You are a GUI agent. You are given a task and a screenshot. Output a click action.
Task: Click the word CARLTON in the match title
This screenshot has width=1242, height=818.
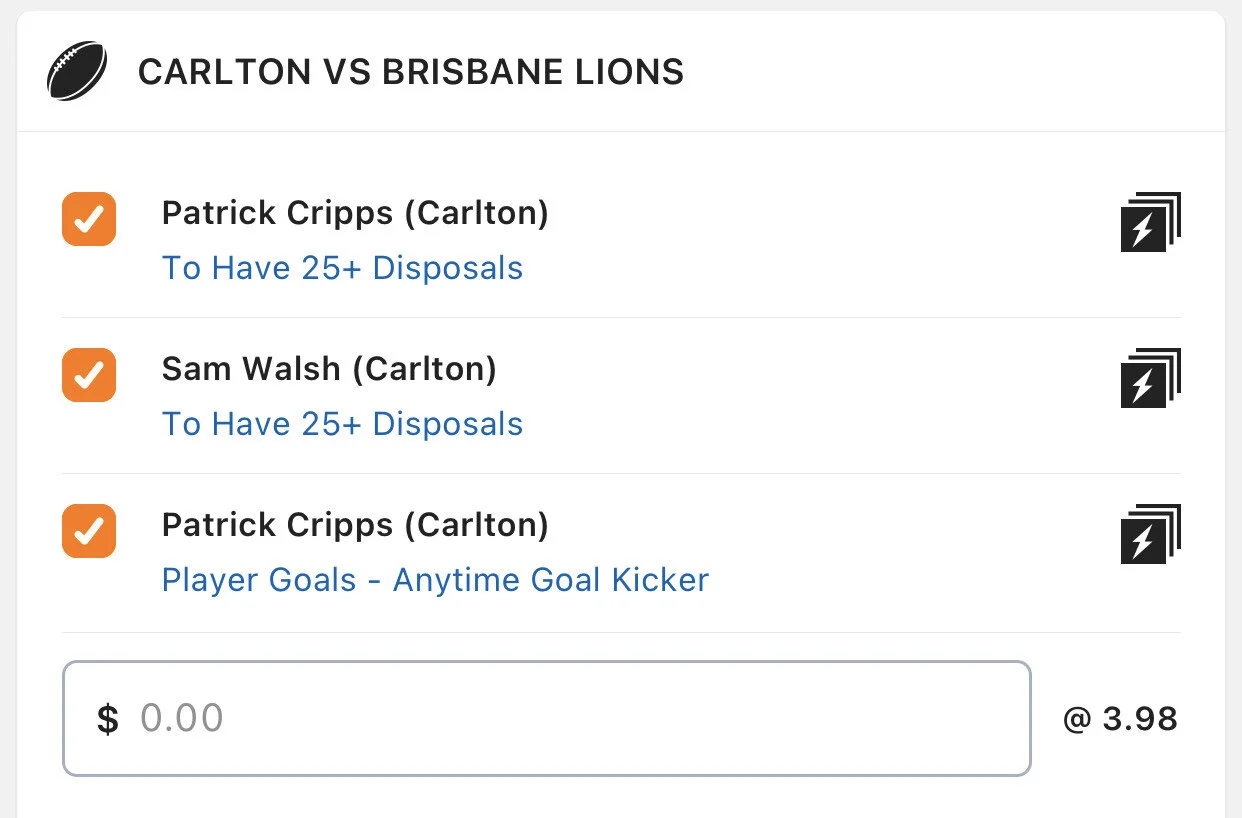point(210,72)
